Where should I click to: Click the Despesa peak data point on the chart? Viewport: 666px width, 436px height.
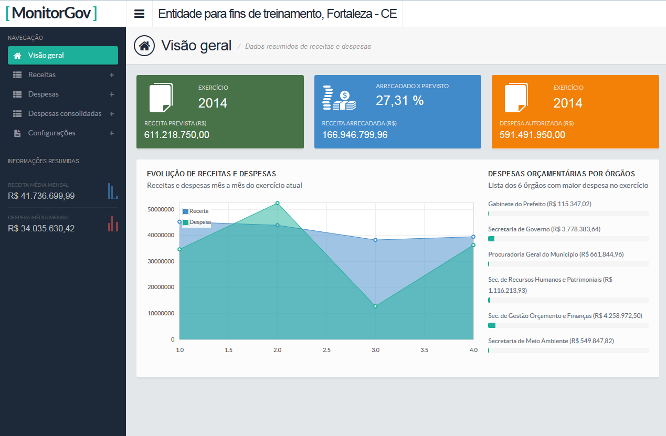pyautogui.click(x=277, y=203)
